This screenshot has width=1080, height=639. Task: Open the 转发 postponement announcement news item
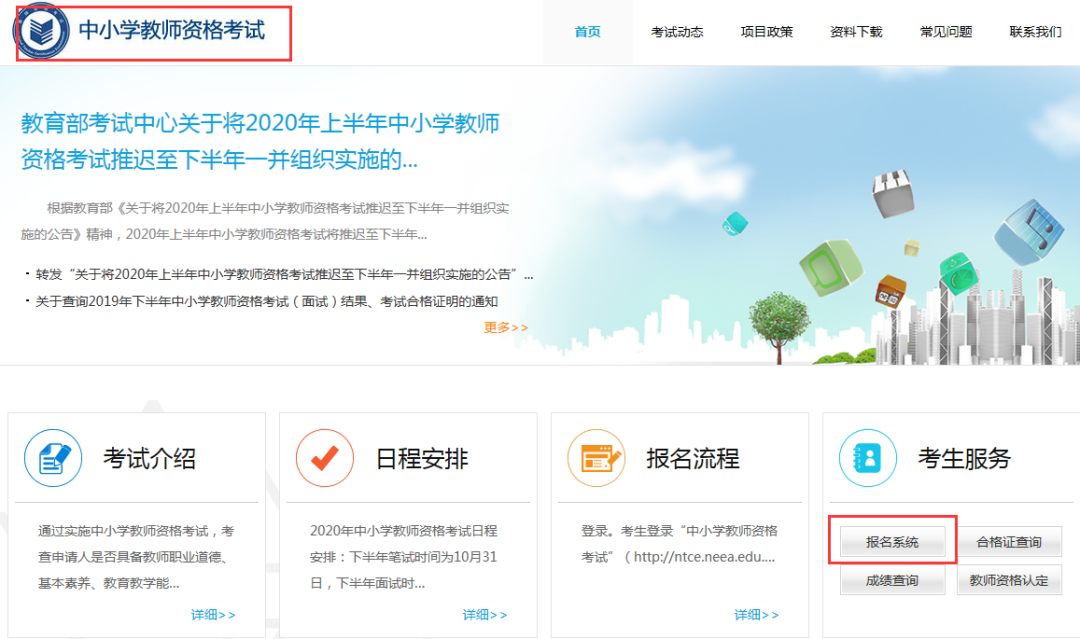pyautogui.click(x=284, y=274)
